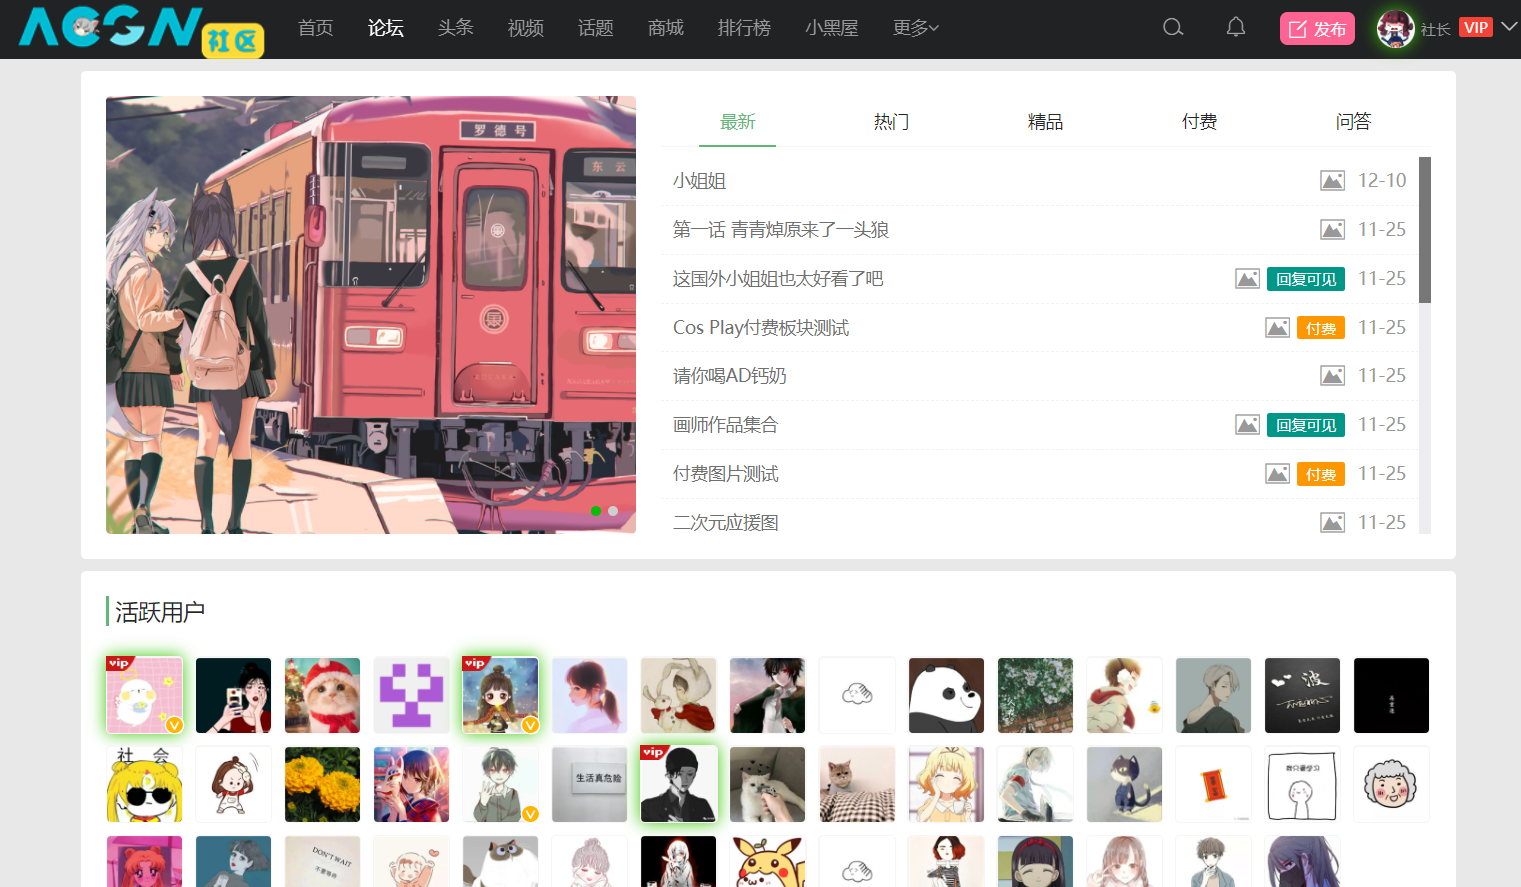Click the pink 发布 button
Screen dimensions: 1521x887
point(1317,29)
